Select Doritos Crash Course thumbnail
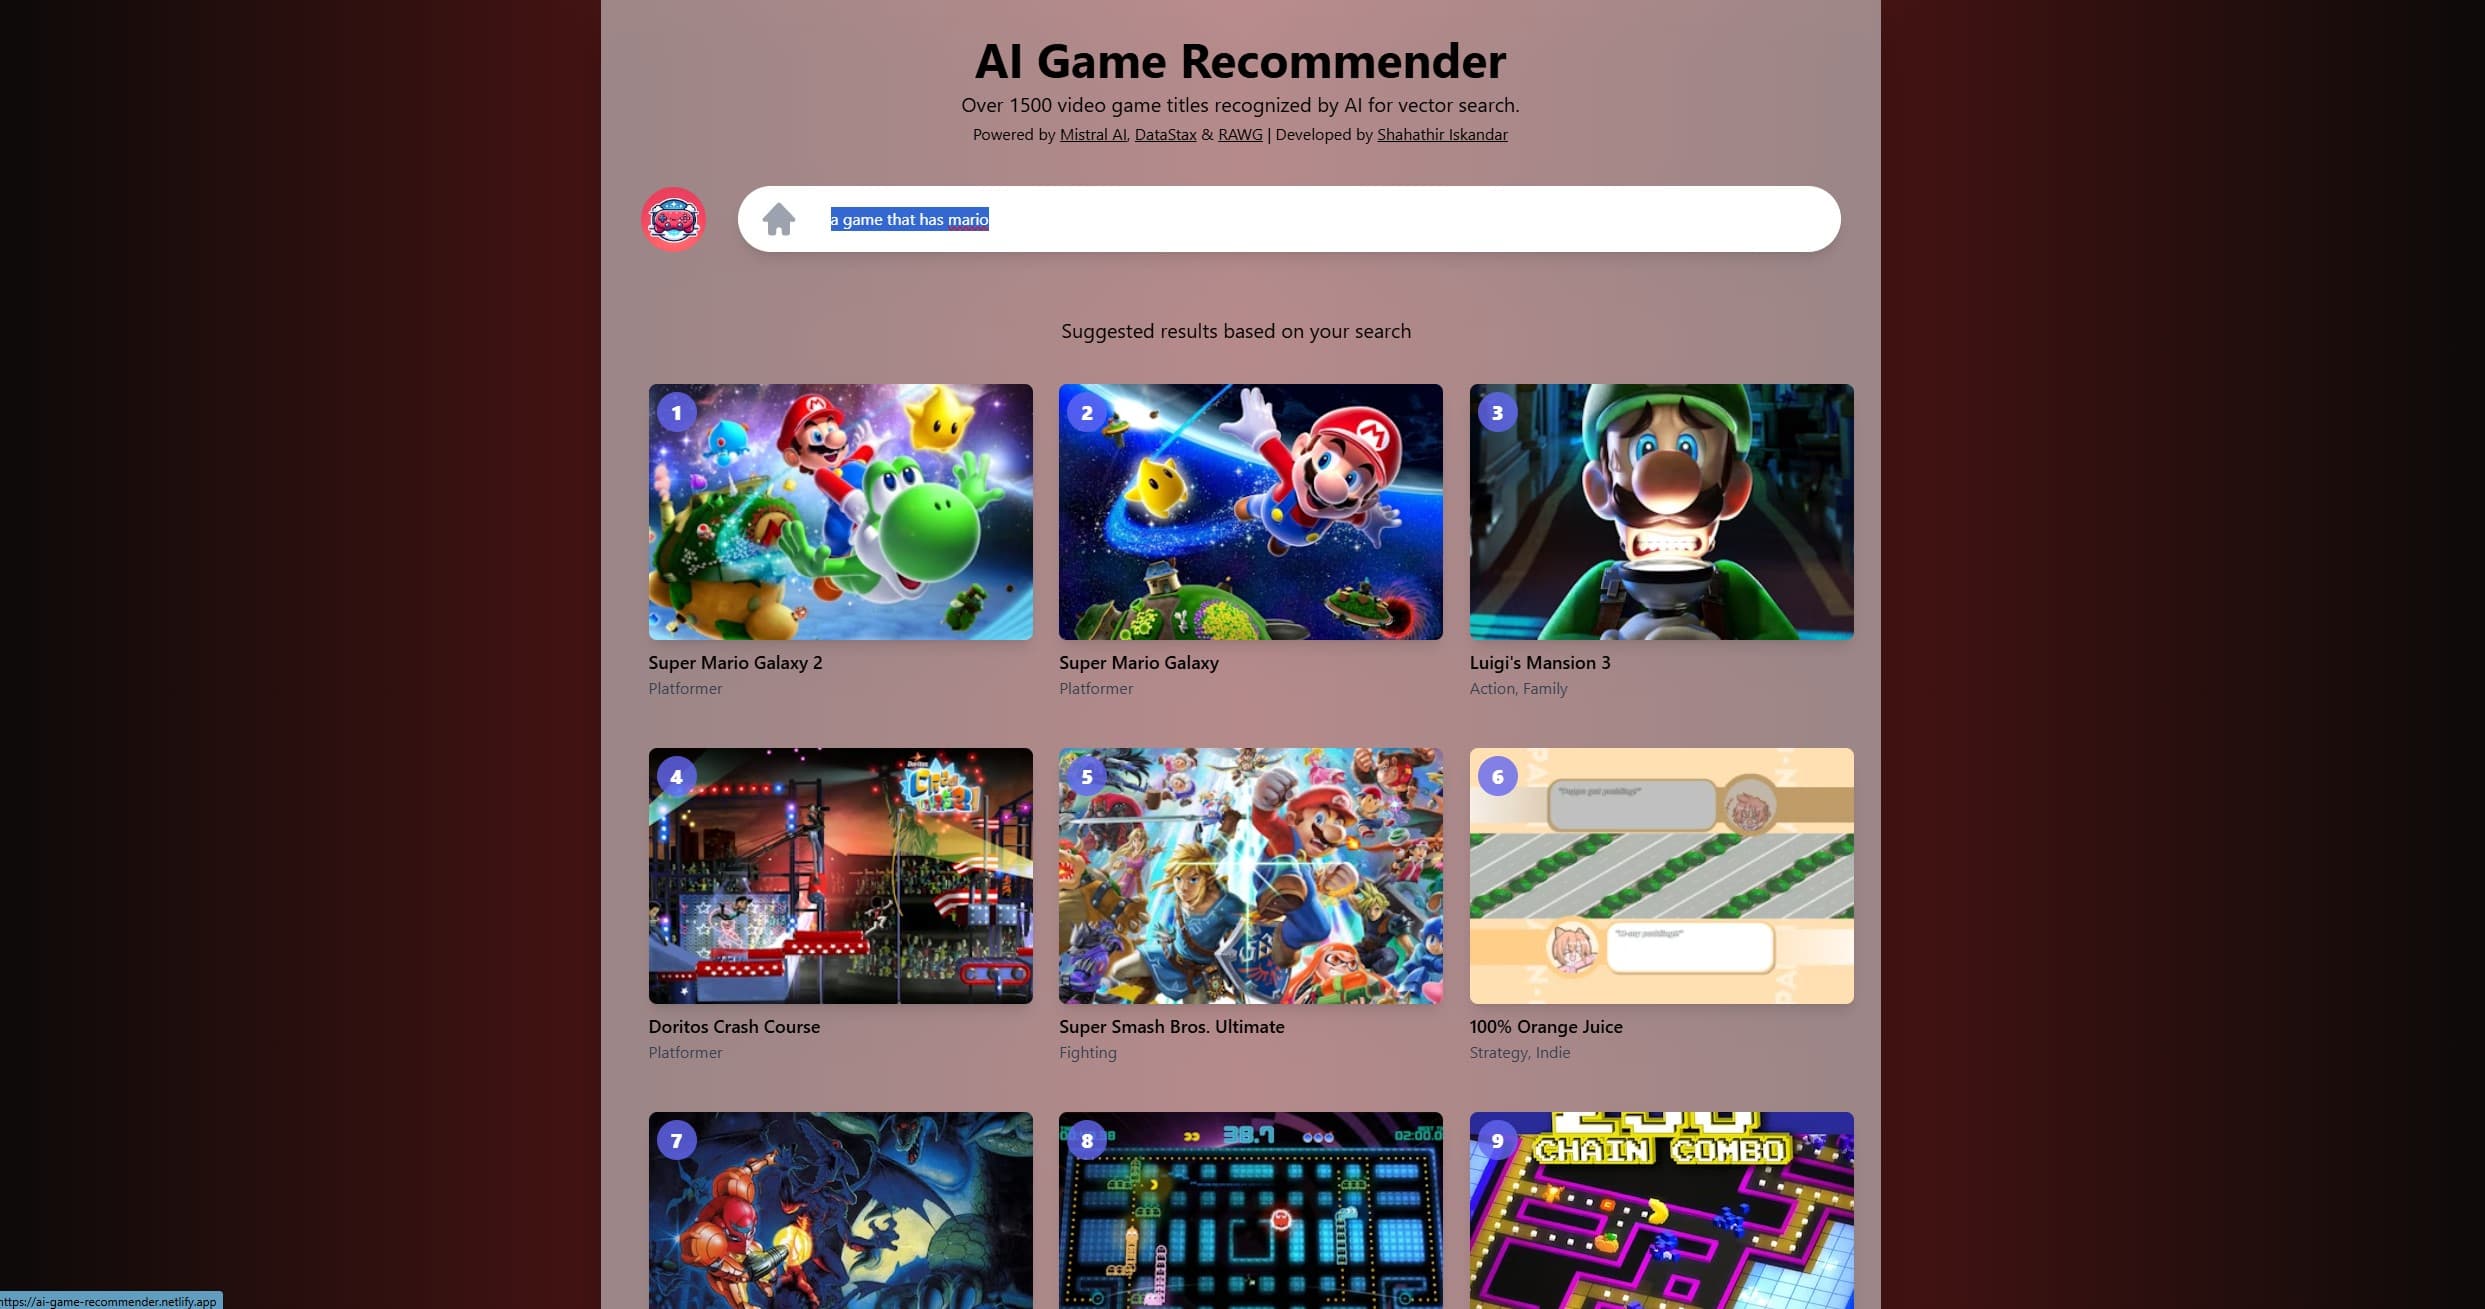Screen dimensions: 2485x1309 [840, 875]
